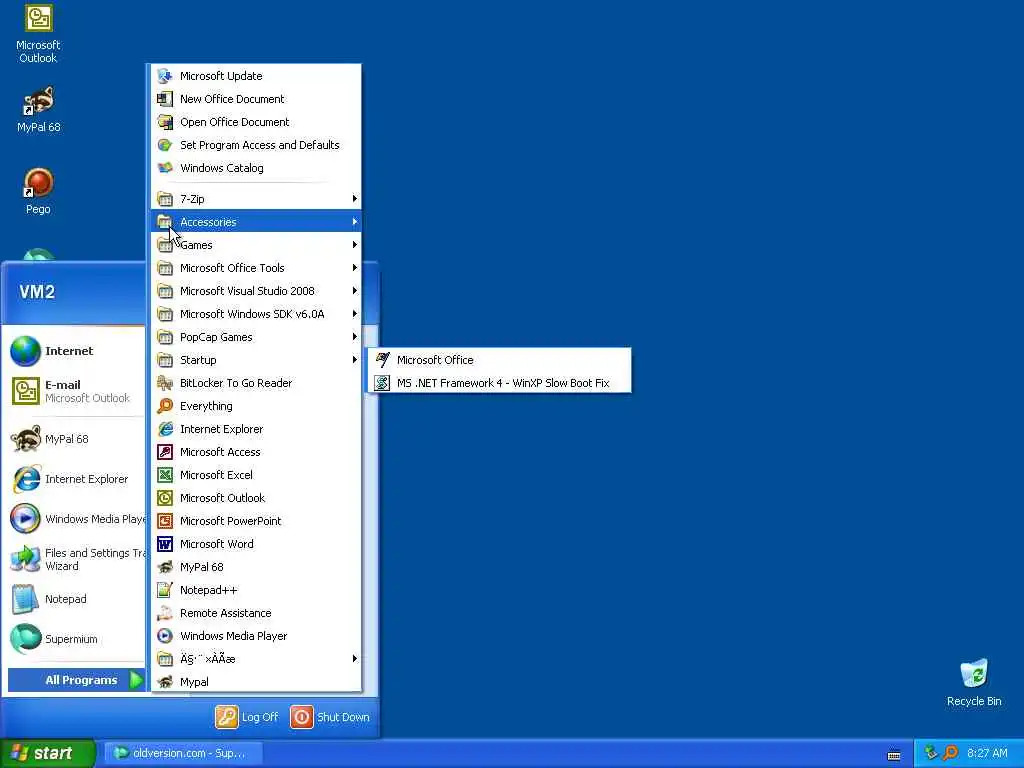This screenshot has width=1024, height=768.
Task: Select Microsoft Office in the Startup submenu
Action: pos(500,360)
